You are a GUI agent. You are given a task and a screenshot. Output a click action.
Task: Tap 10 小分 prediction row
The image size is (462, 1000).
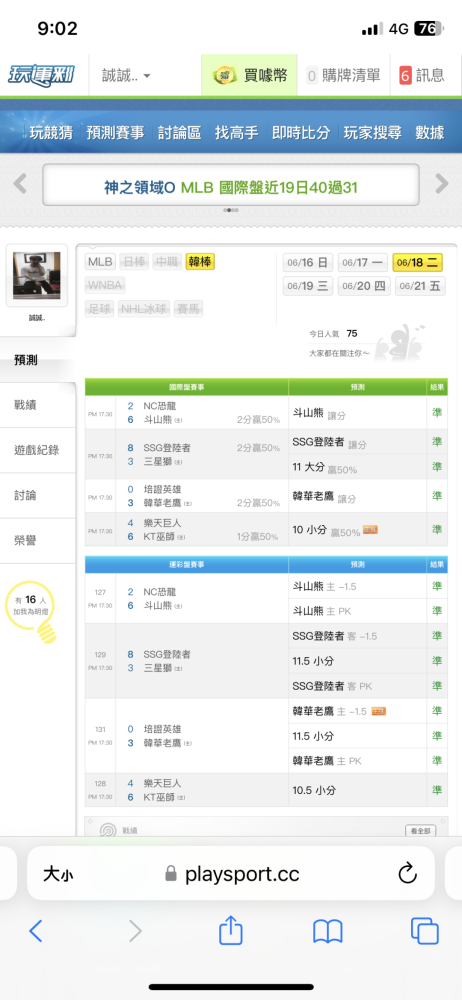click(357, 530)
